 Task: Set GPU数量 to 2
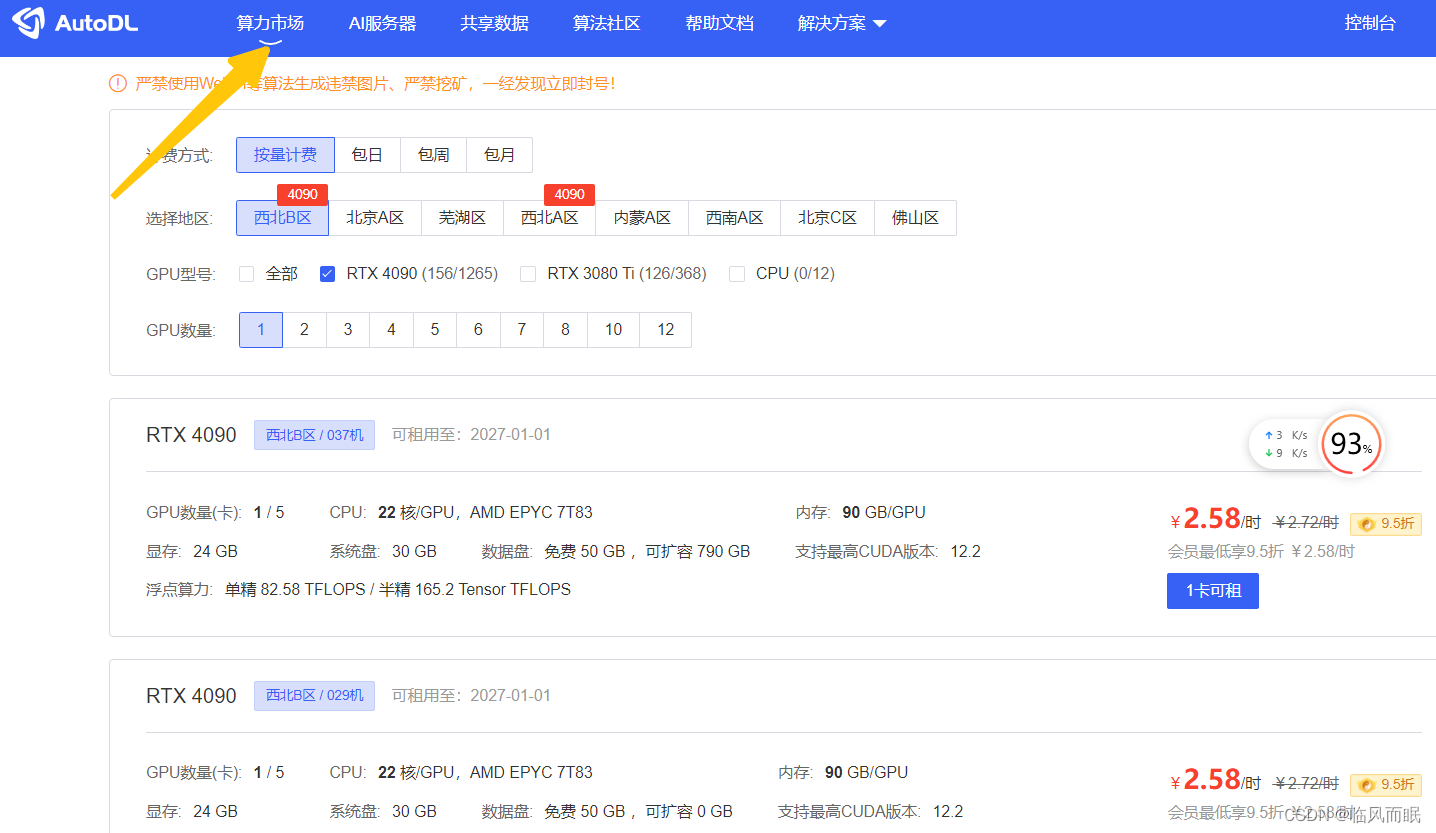coord(304,330)
